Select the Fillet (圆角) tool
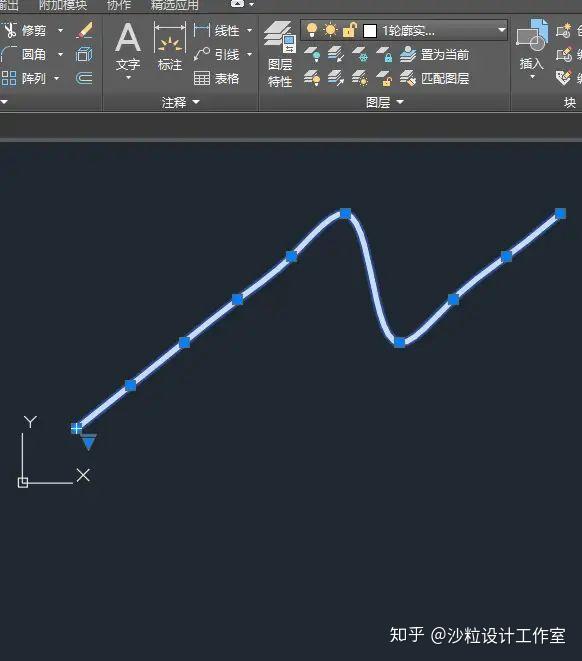 click(x=24, y=54)
